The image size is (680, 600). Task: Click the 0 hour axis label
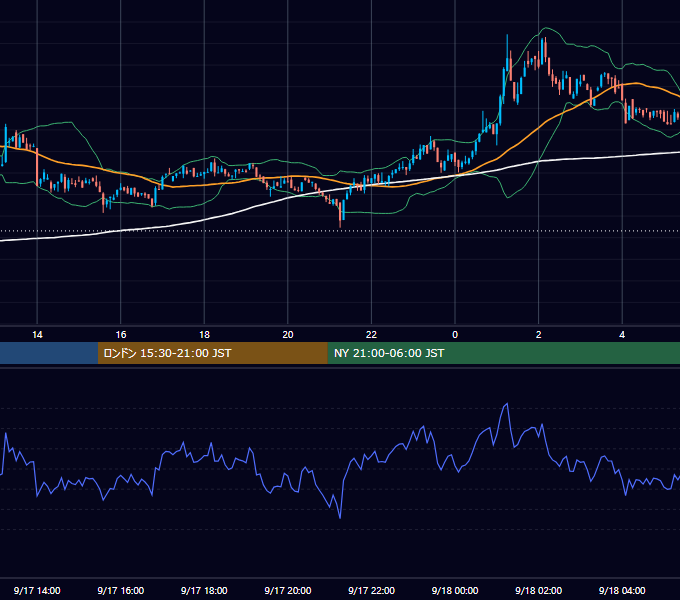click(x=455, y=335)
